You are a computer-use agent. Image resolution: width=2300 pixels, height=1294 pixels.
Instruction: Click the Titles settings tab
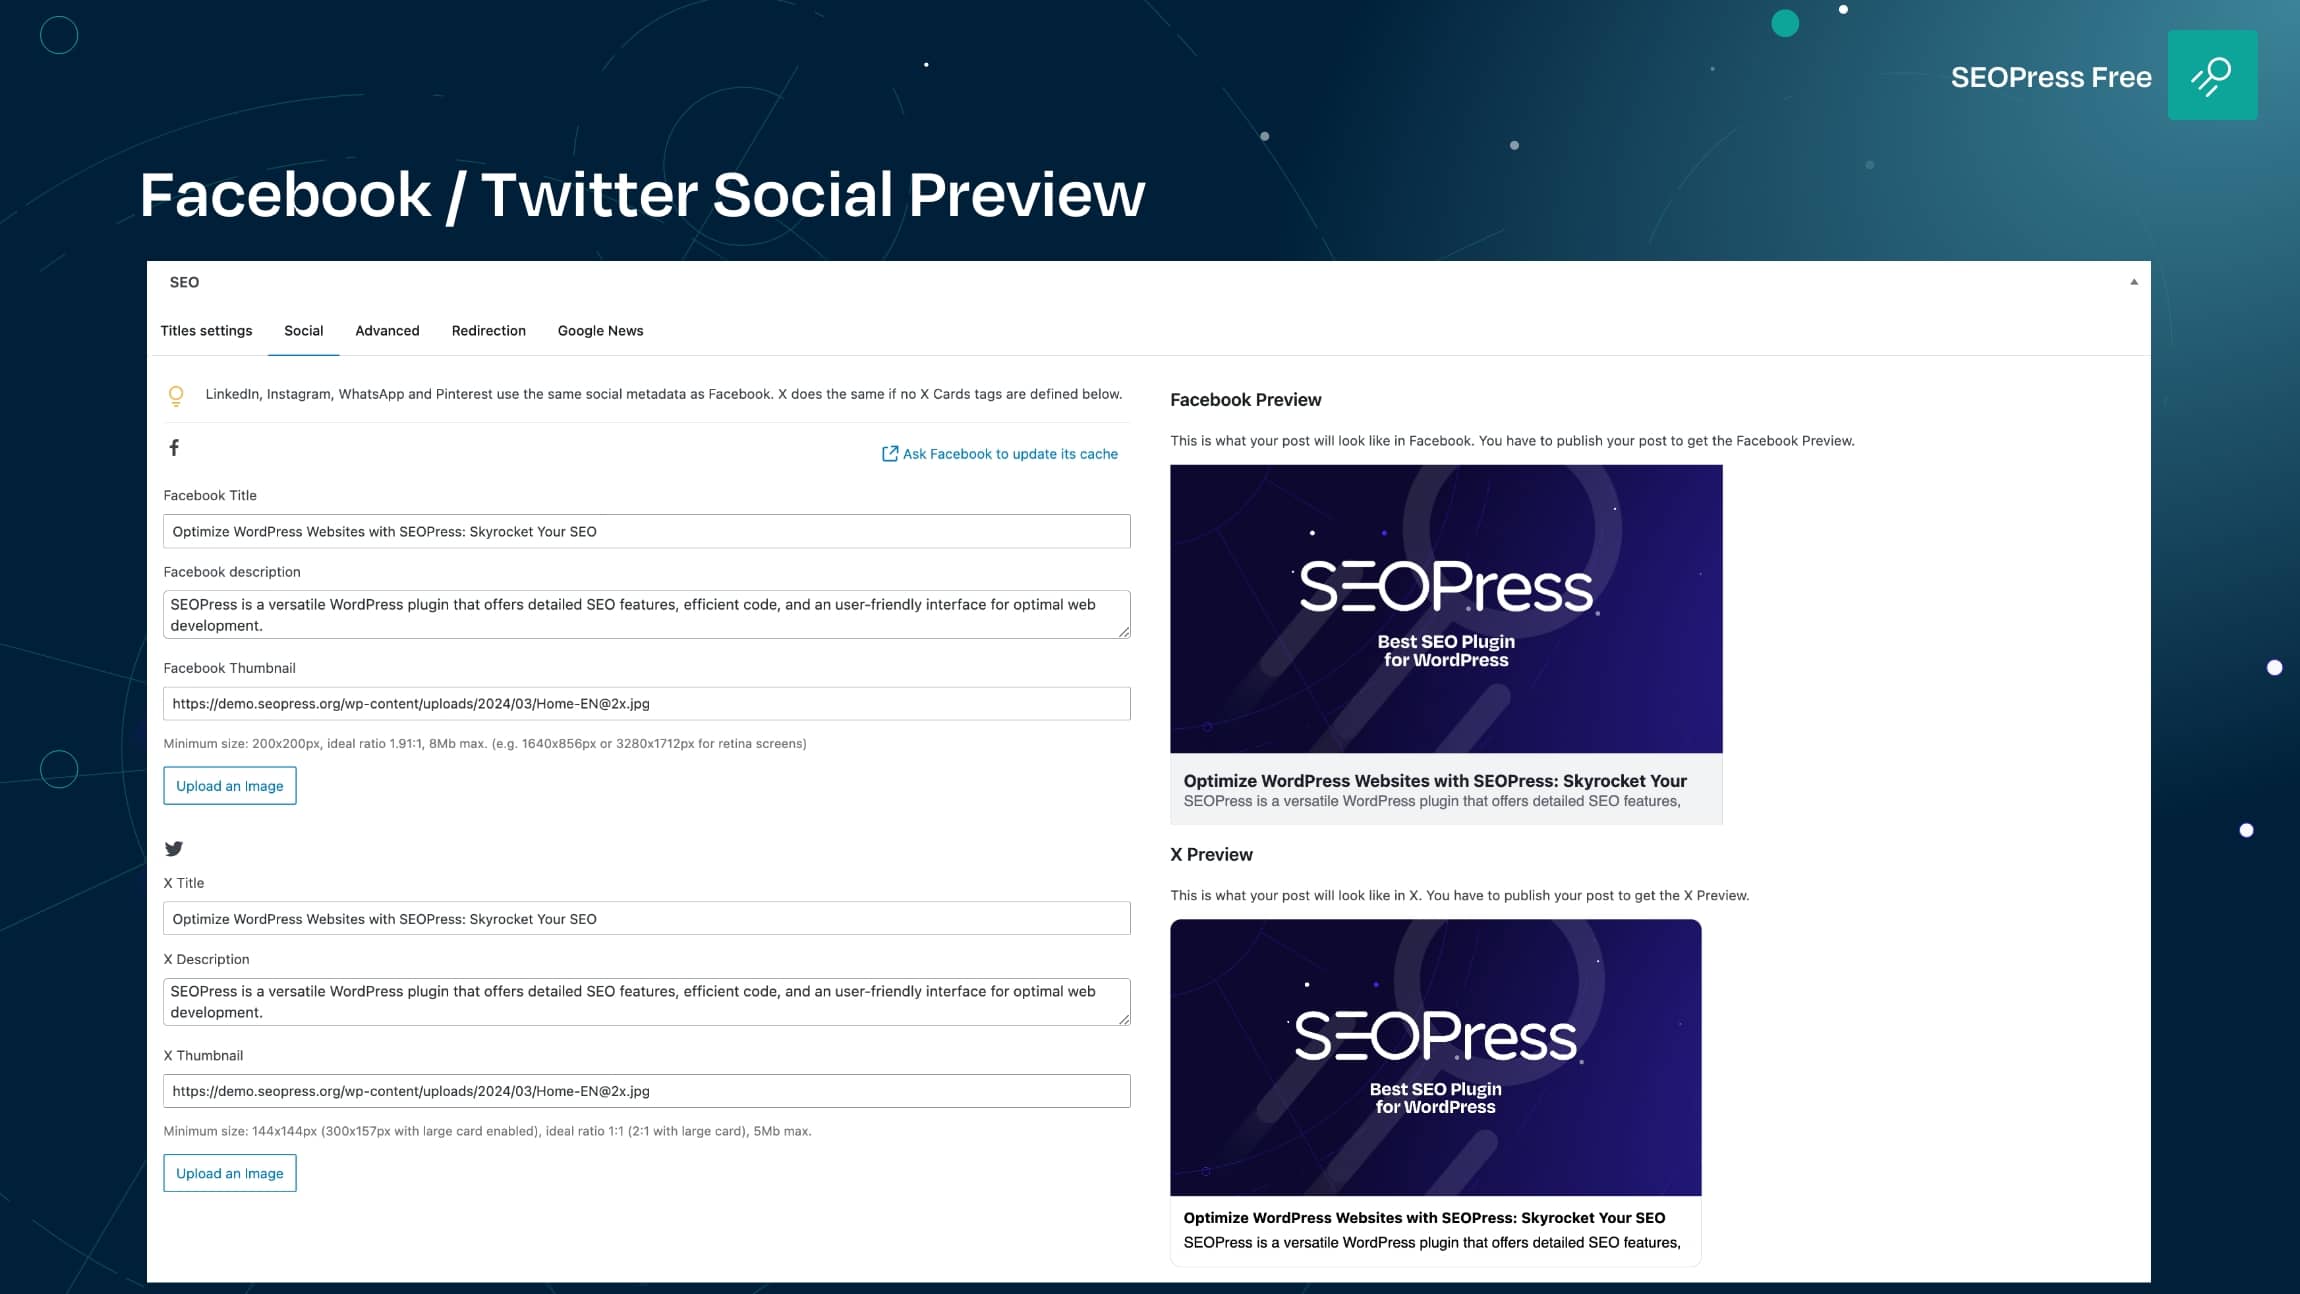click(205, 330)
